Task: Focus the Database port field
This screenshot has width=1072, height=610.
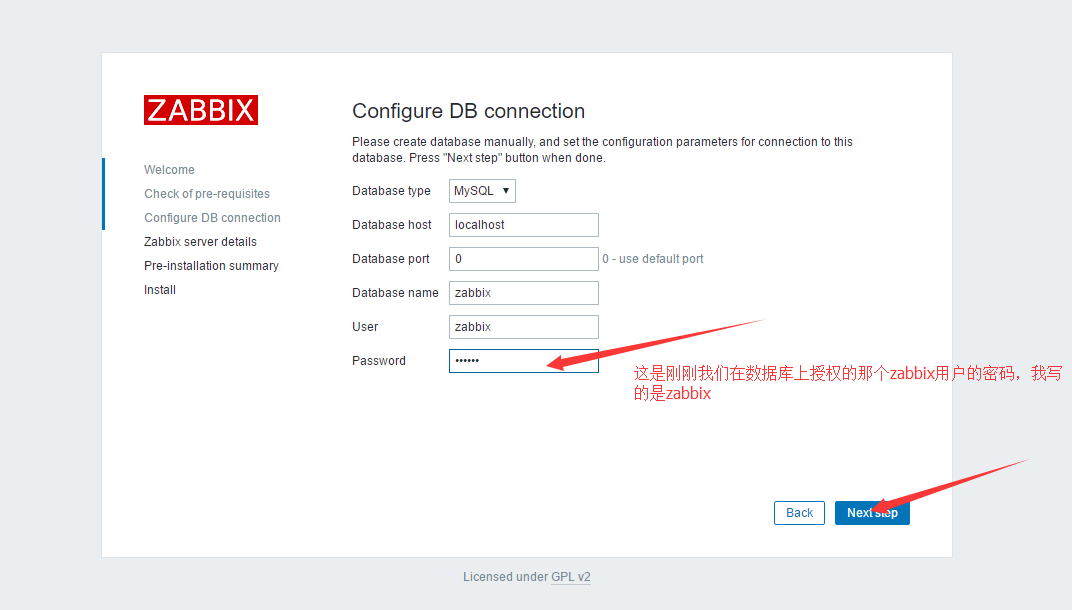Action: click(524, 258)
